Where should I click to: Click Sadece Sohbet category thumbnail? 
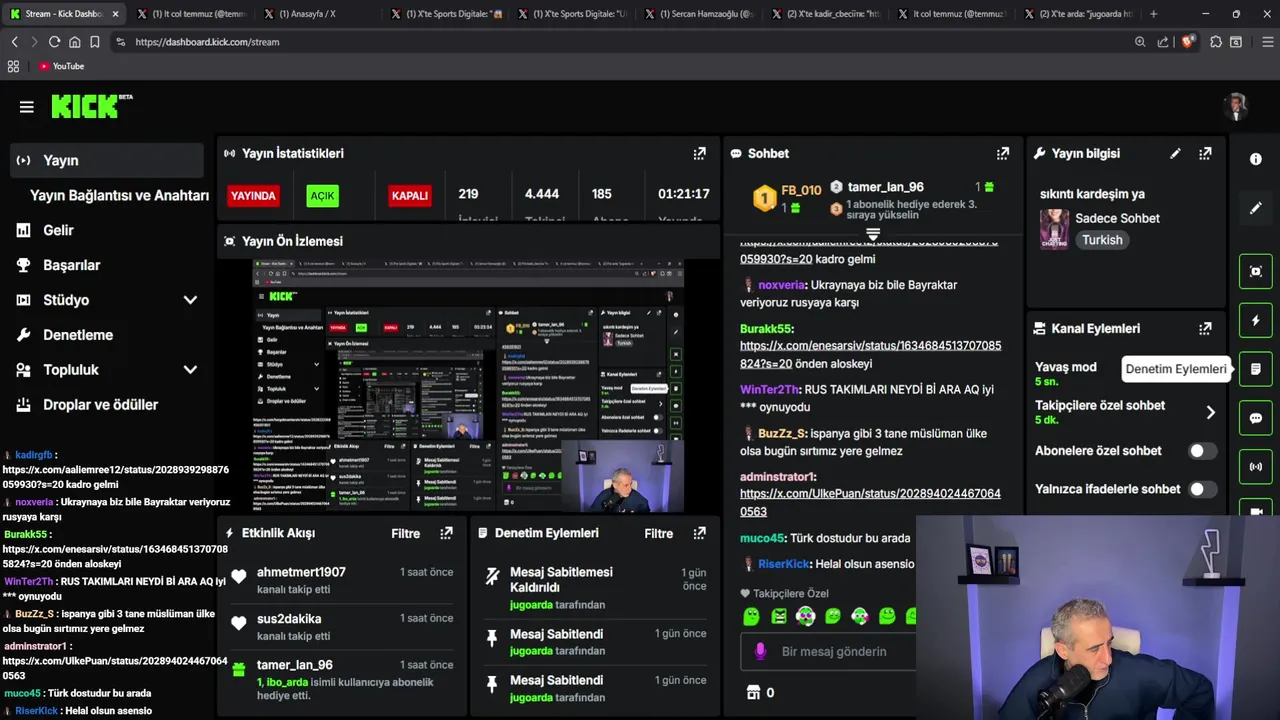(x=1054, y=229)
